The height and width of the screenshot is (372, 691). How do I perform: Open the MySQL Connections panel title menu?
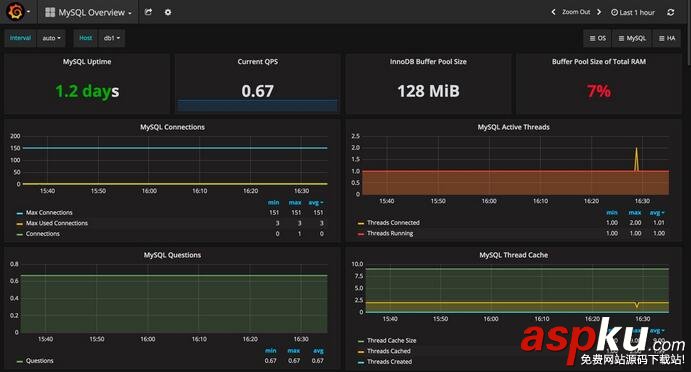pos(172,127)
